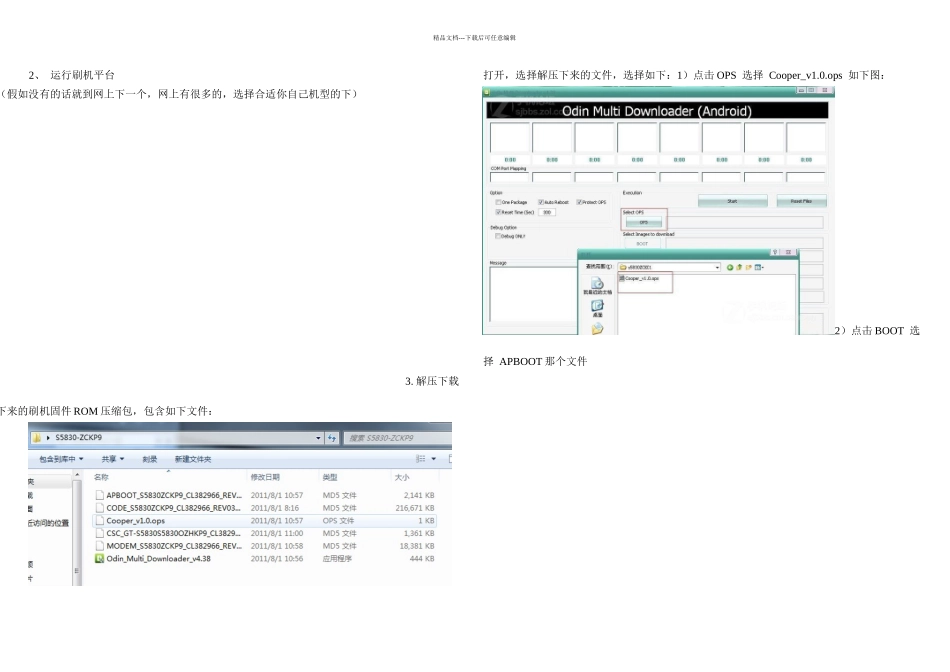Image resolution: width=950 pixels, height=672 pixels.
Task: Toggle the One Package checkbox
Action: (x=498, y=202)
